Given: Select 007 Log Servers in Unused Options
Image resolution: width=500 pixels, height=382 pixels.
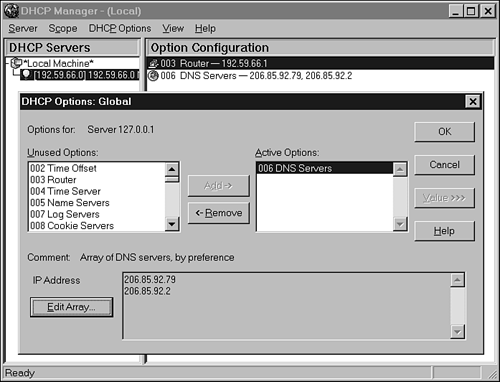Looking at the screenshot, I should [97, 214].
